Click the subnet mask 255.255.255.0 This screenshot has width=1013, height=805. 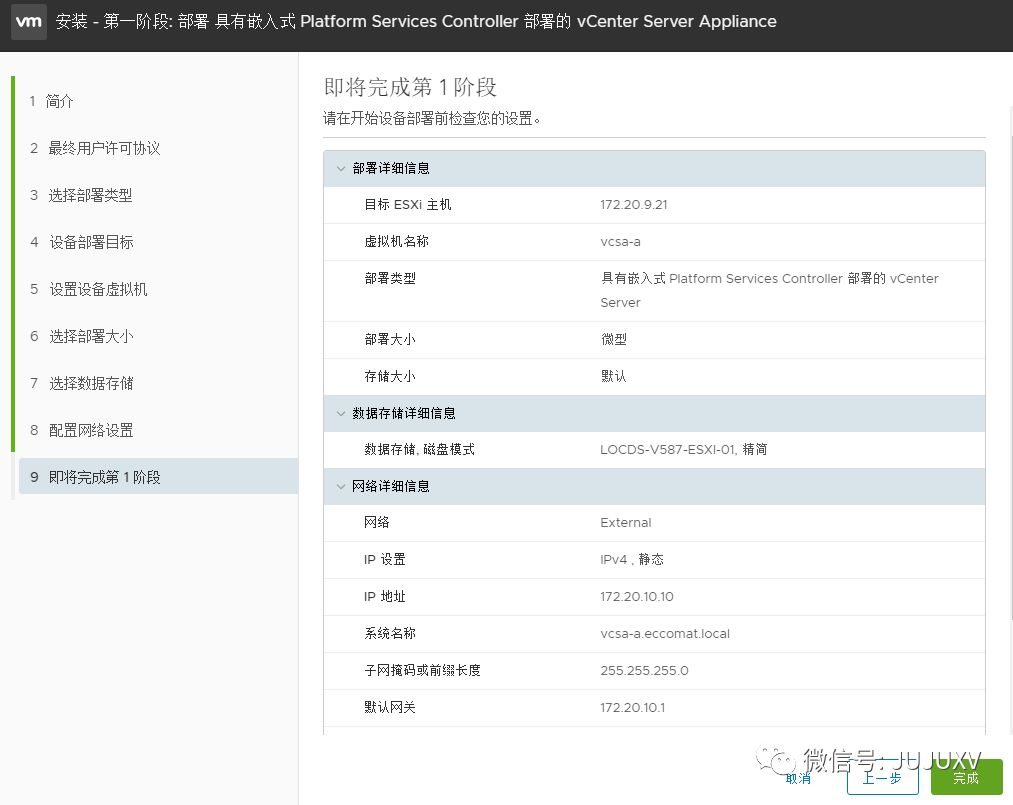point(644,671)
